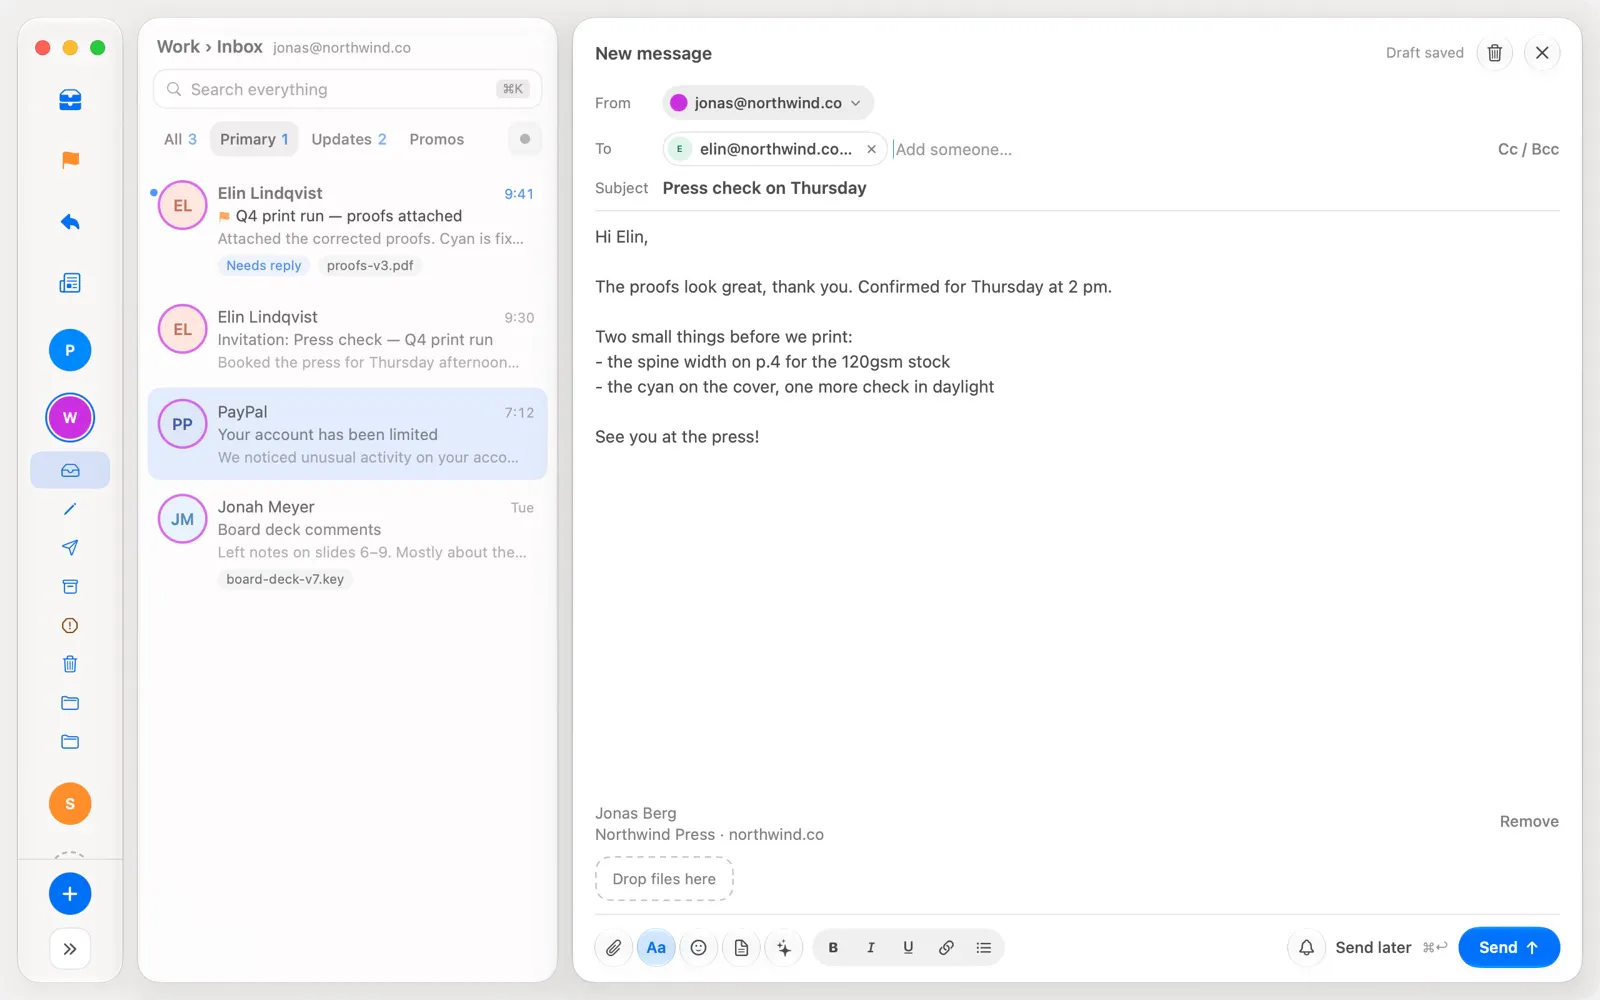Open the reply arrow view in sidebar

pyautogui.click(x=70, y=222)
